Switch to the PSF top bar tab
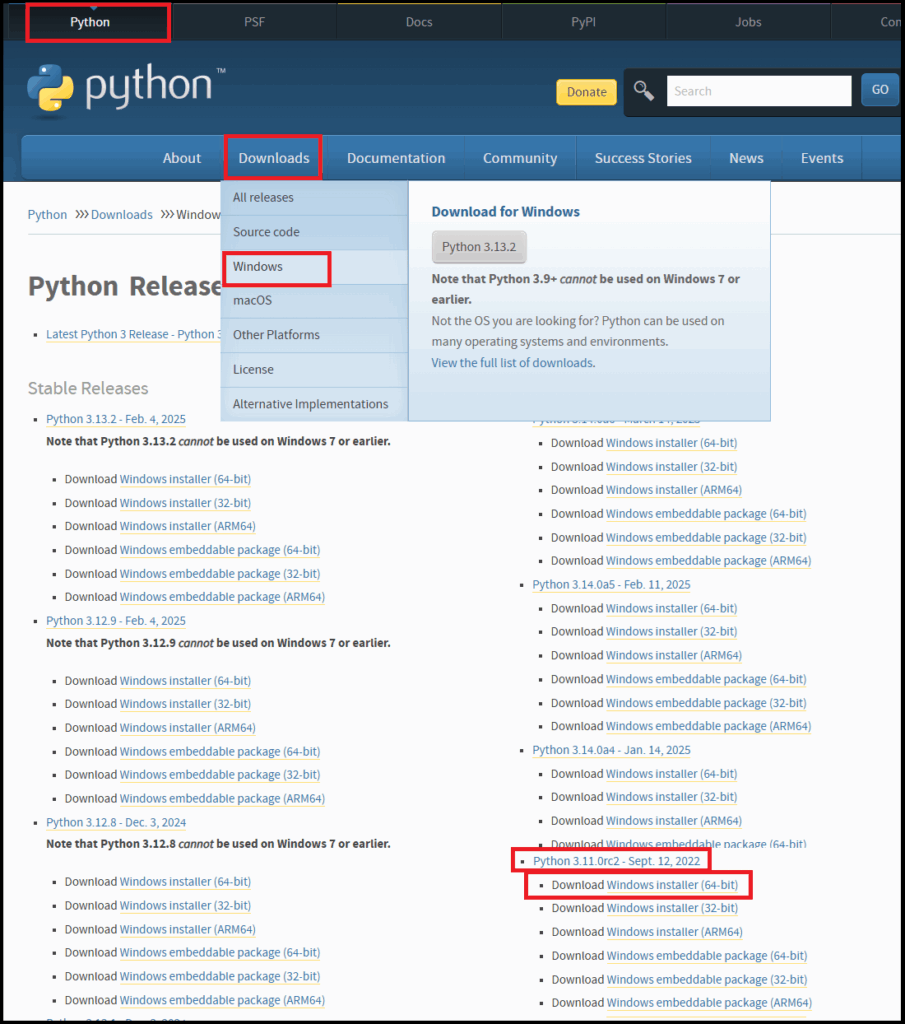The height and width of the screenshot is (1024, 905). (255, 22)
